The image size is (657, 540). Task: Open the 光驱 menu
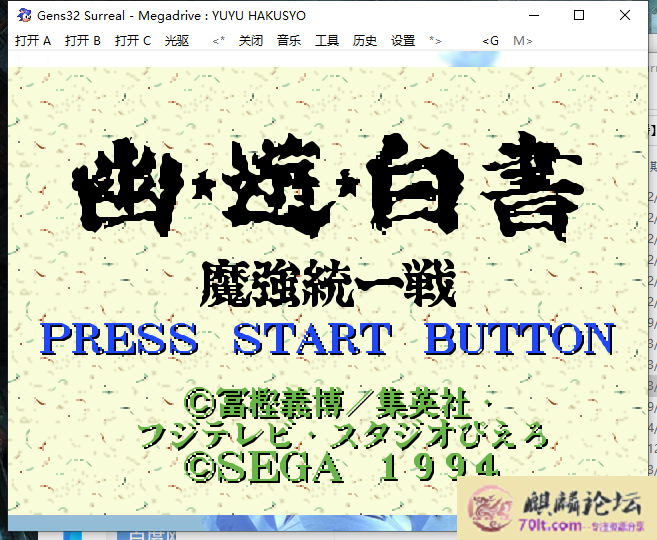[177, 41]
